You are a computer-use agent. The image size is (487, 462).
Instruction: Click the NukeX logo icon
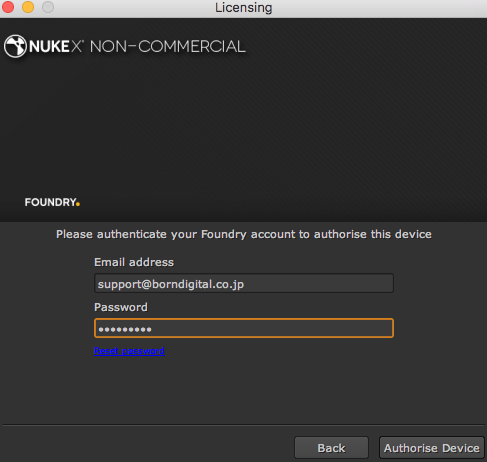click(x=15, y=46)
